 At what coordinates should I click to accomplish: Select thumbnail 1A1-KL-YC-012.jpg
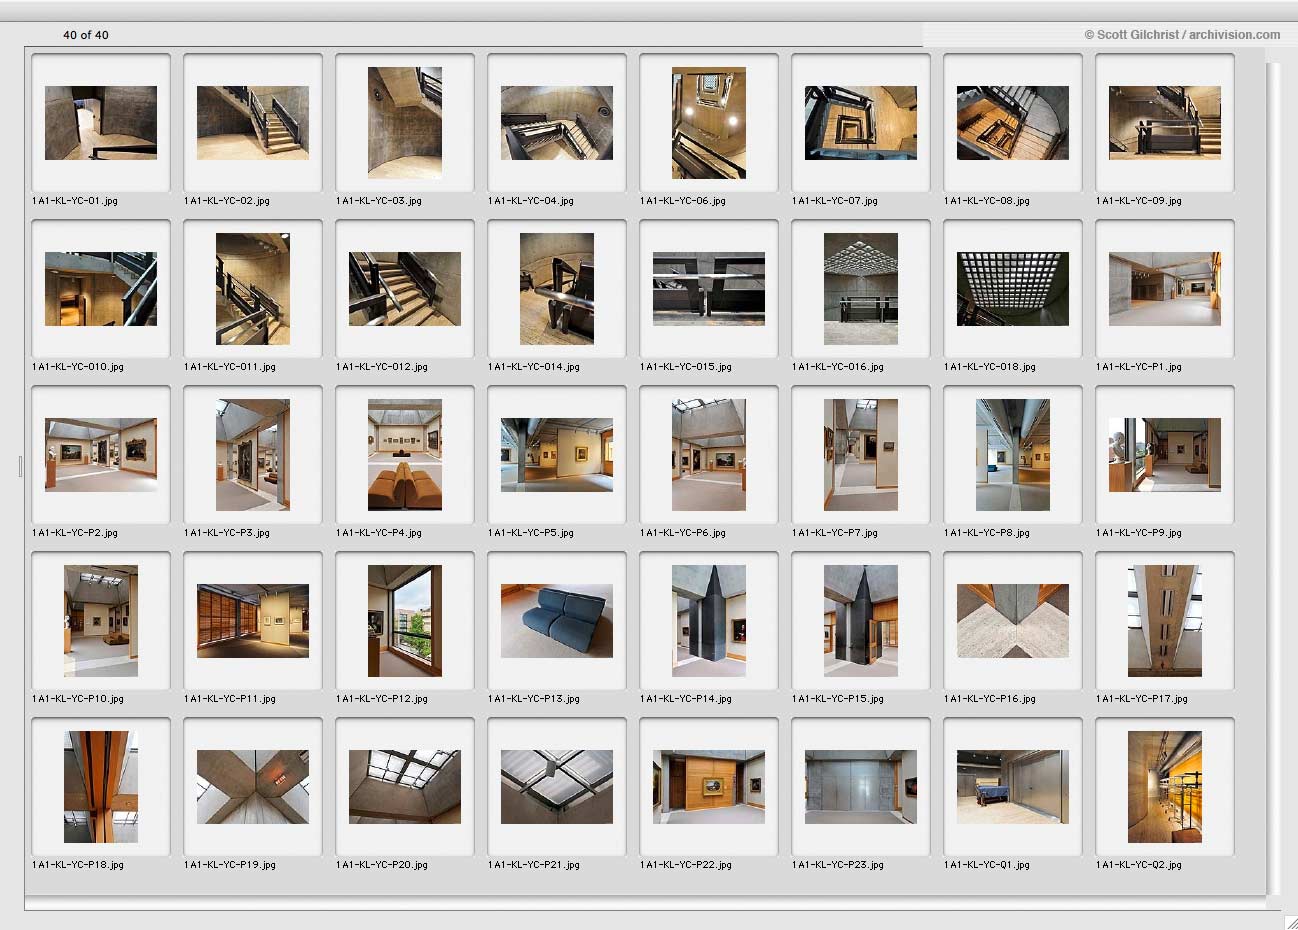[x=405, y=289]
